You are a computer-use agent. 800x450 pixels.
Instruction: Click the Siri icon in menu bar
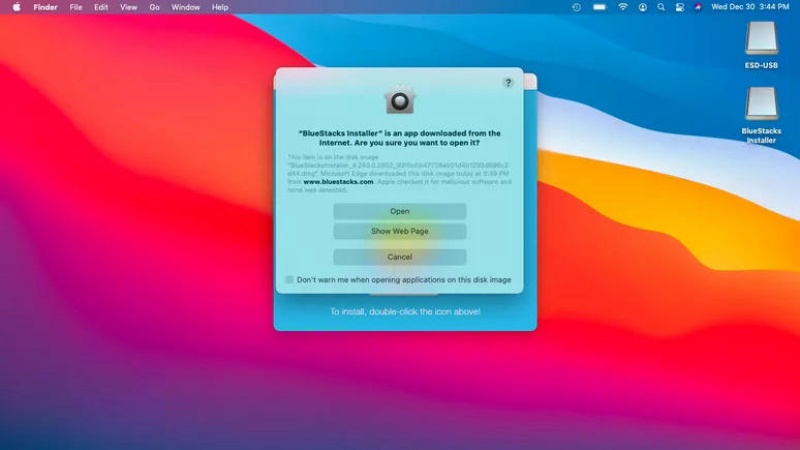(698, 7)
